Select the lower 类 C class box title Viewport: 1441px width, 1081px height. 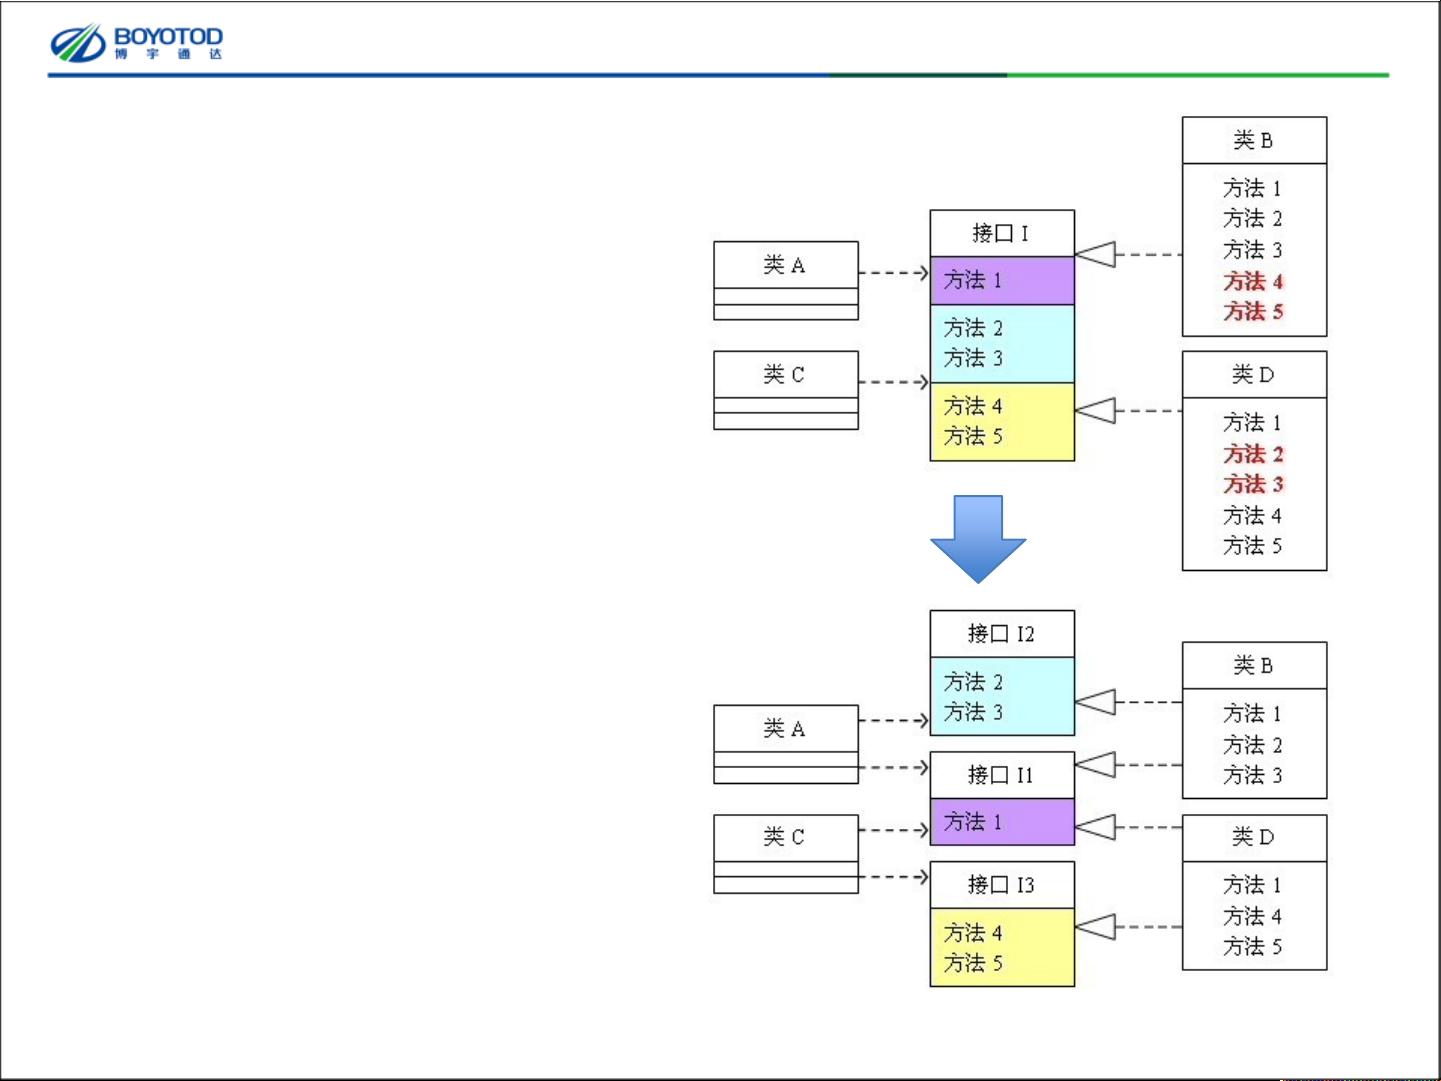click(785, 837)
